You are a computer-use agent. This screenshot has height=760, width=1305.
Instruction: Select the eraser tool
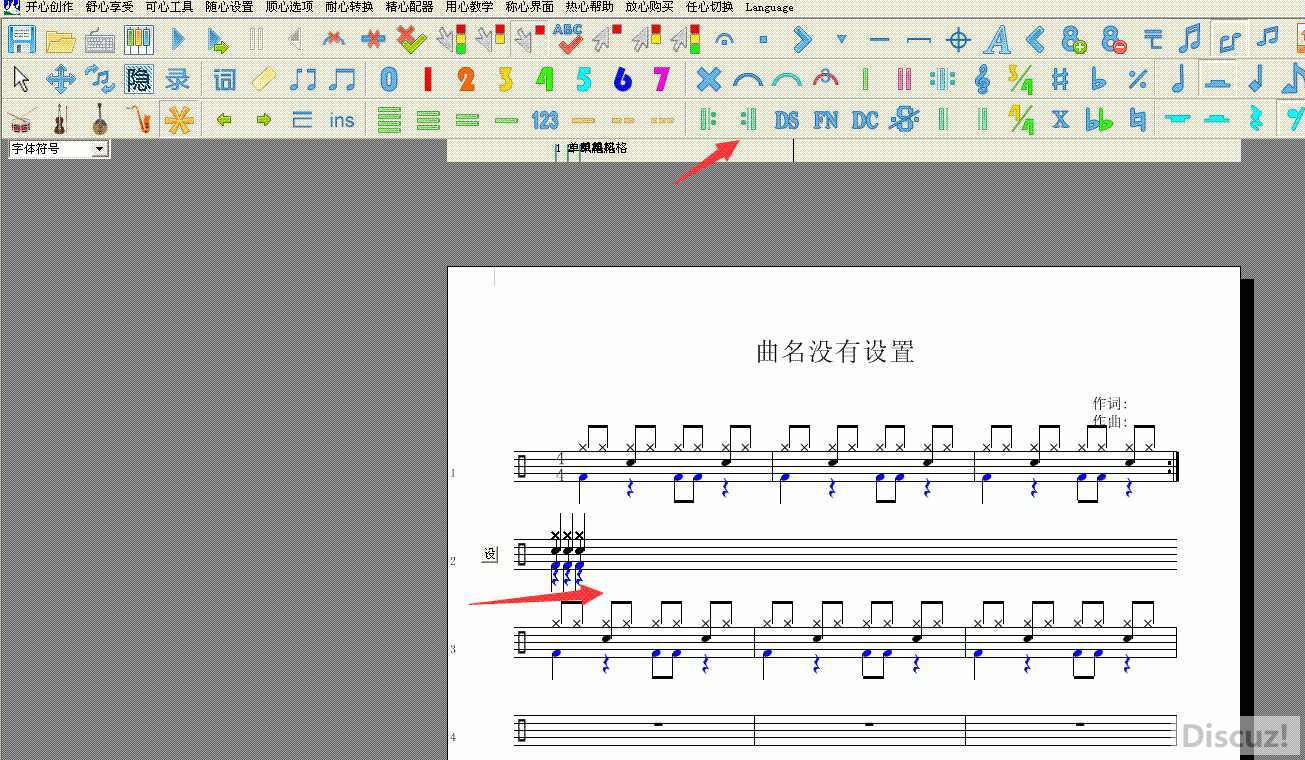(x=263, y=79)
